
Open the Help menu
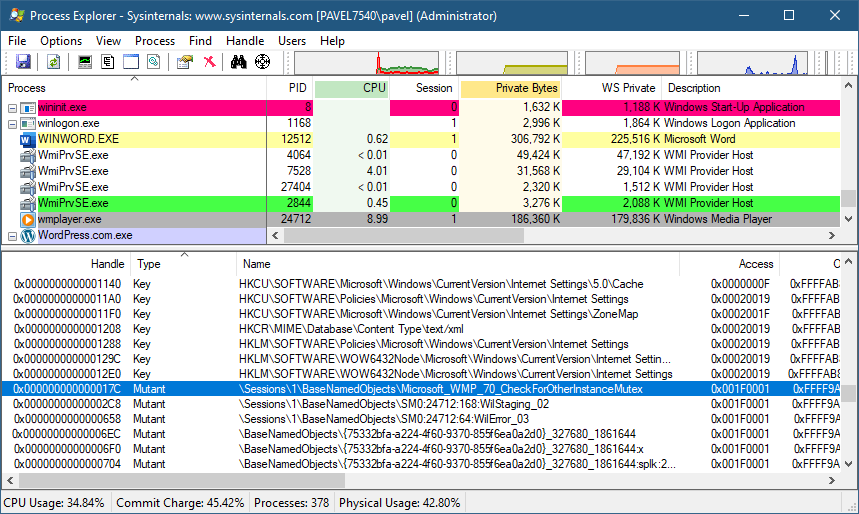pos(333,41)
